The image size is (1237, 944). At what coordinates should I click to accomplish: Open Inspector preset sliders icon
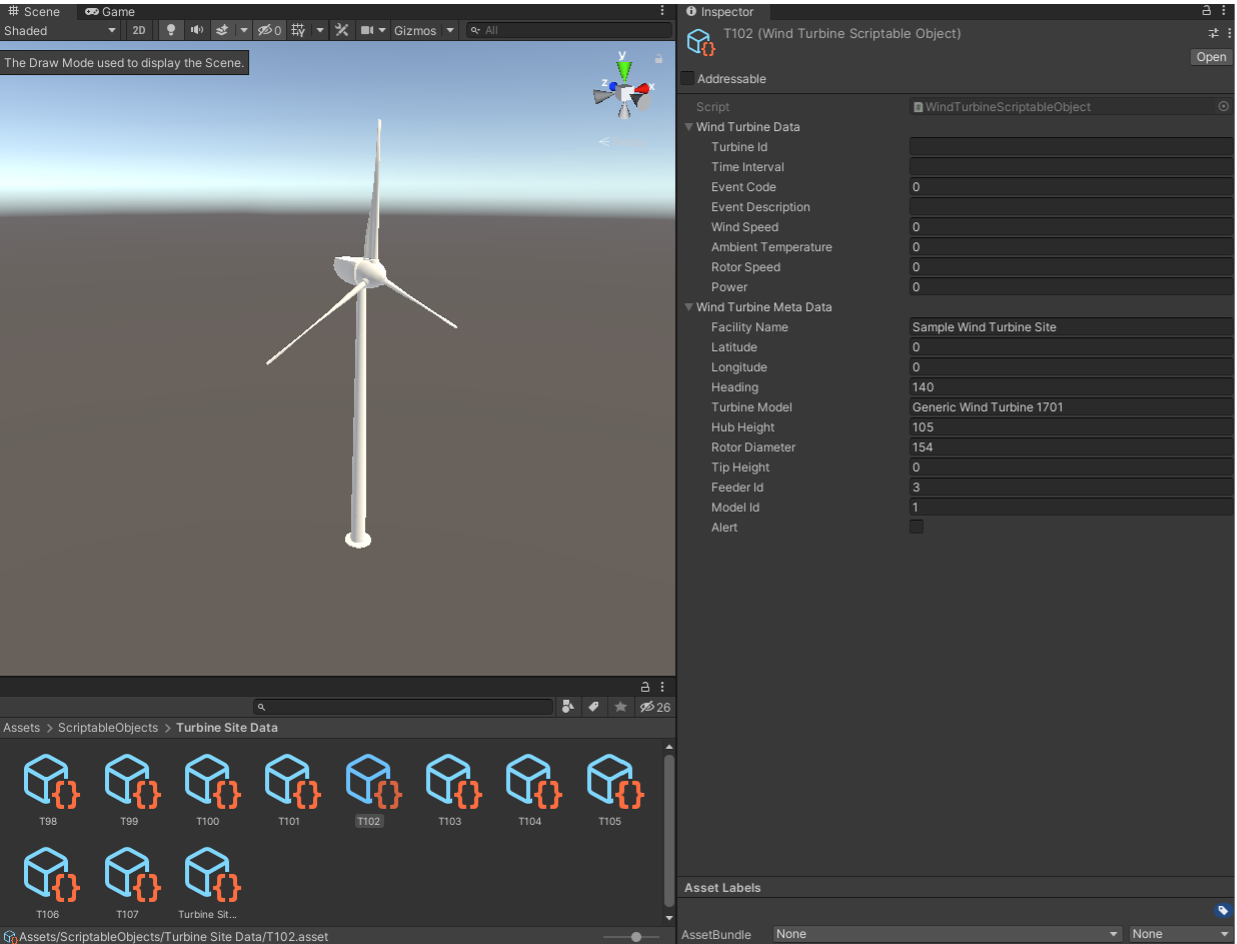click(x=1213, y=34)
